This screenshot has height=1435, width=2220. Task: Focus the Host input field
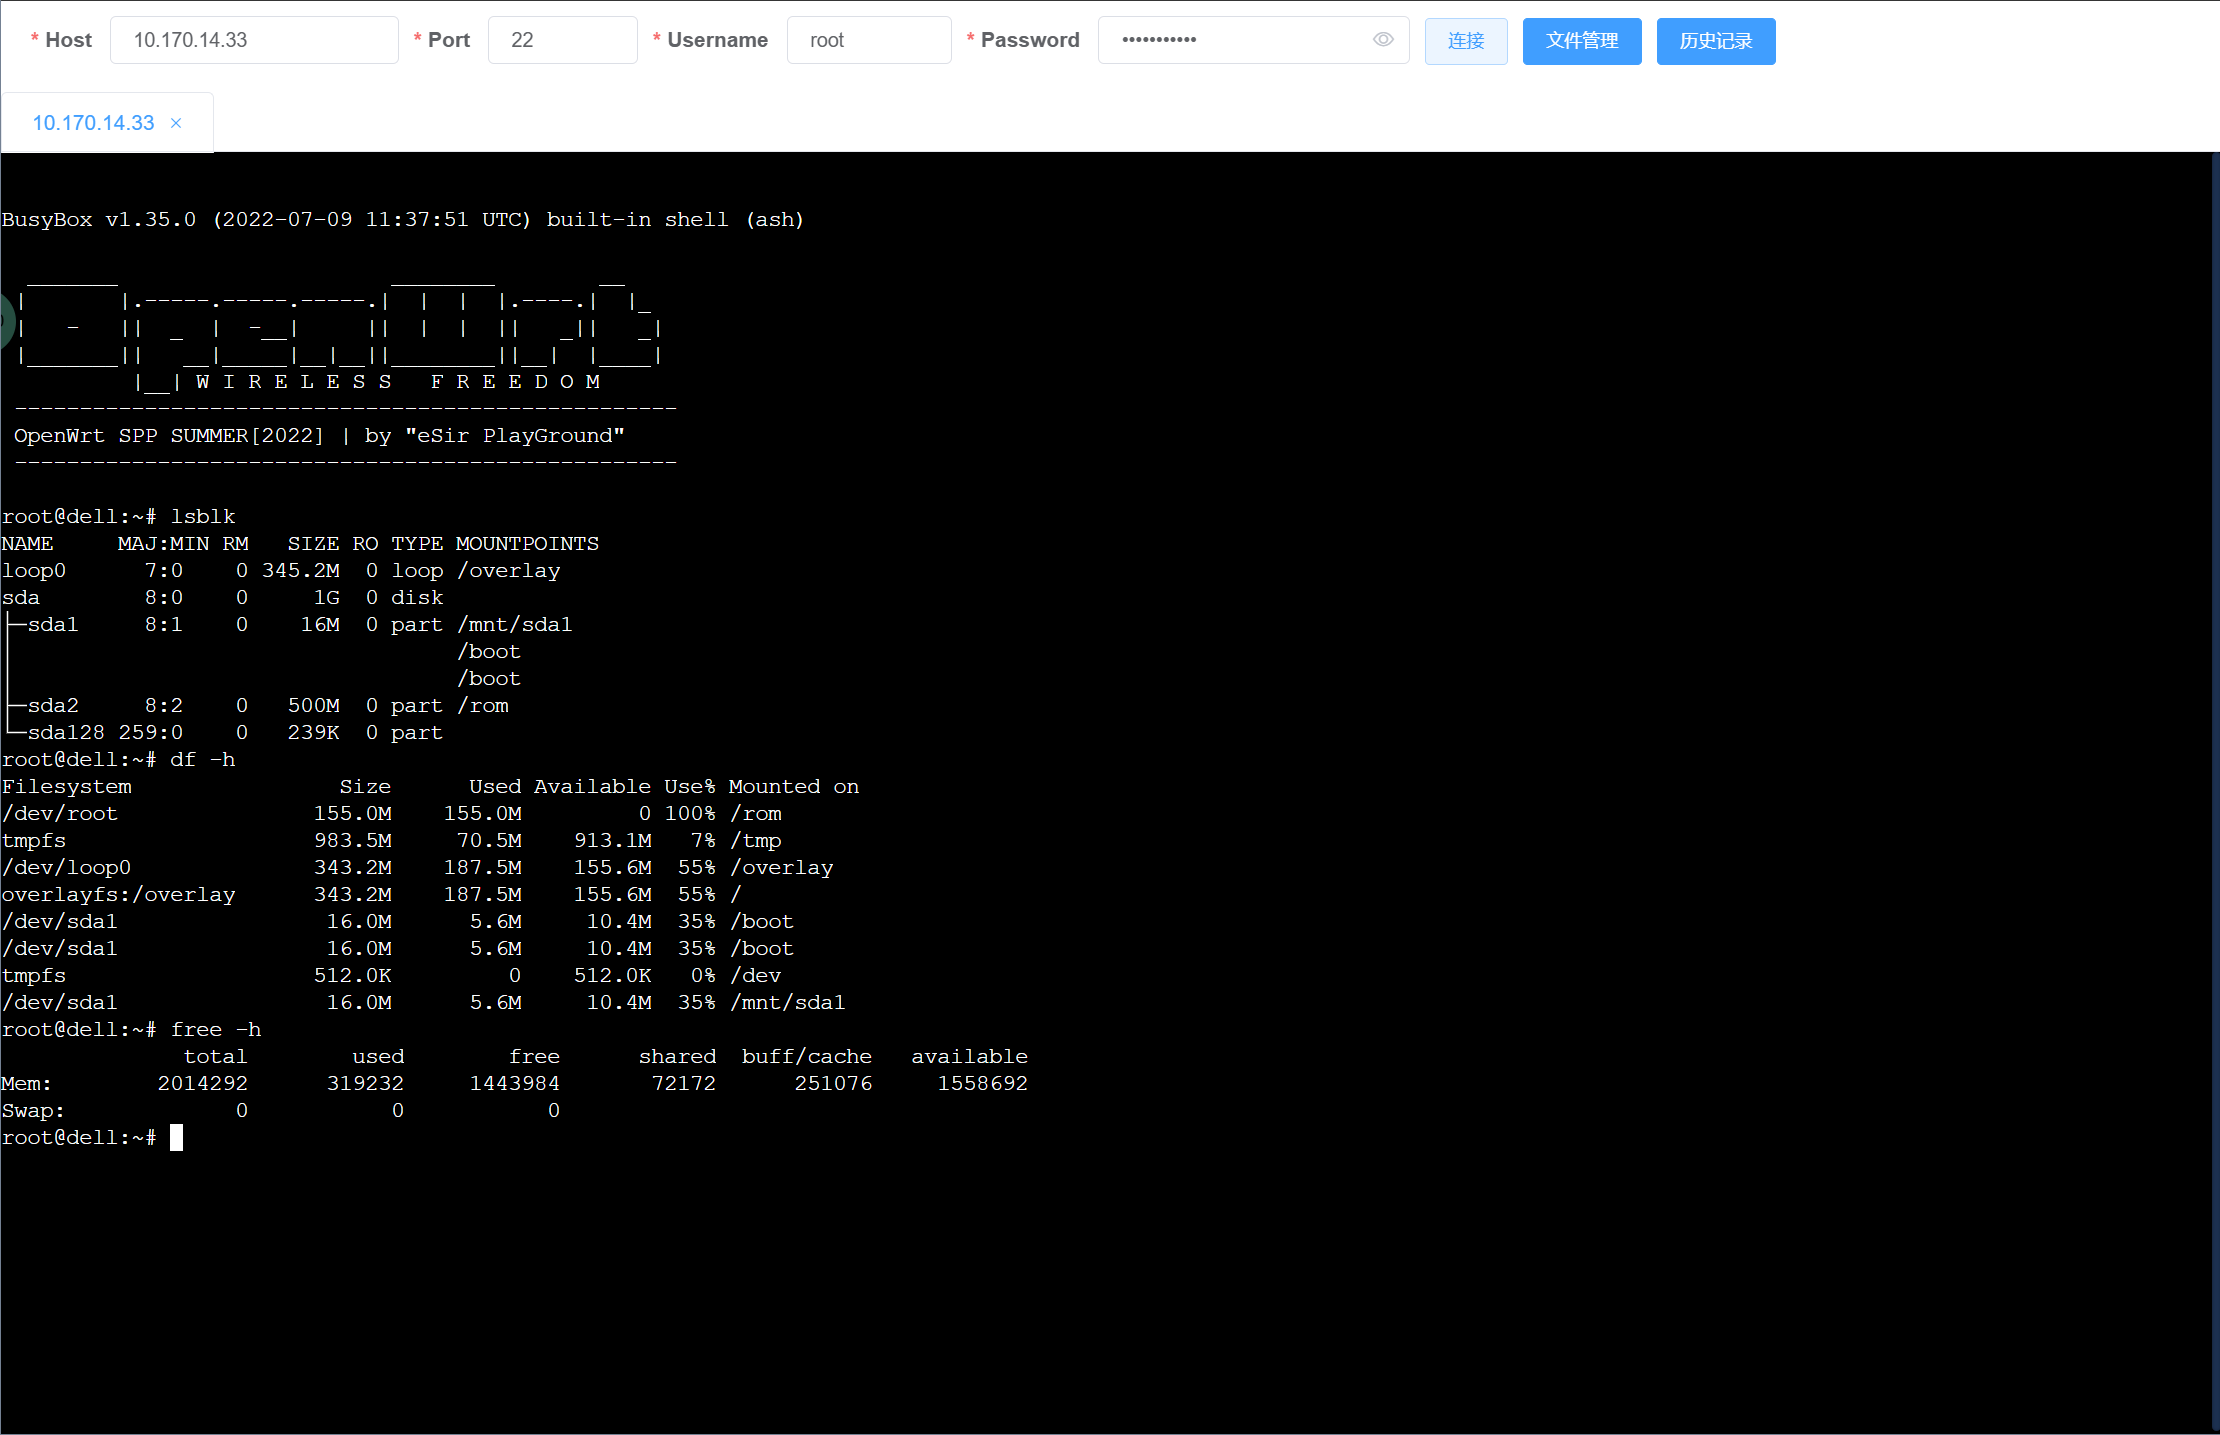tap(254, 40)
